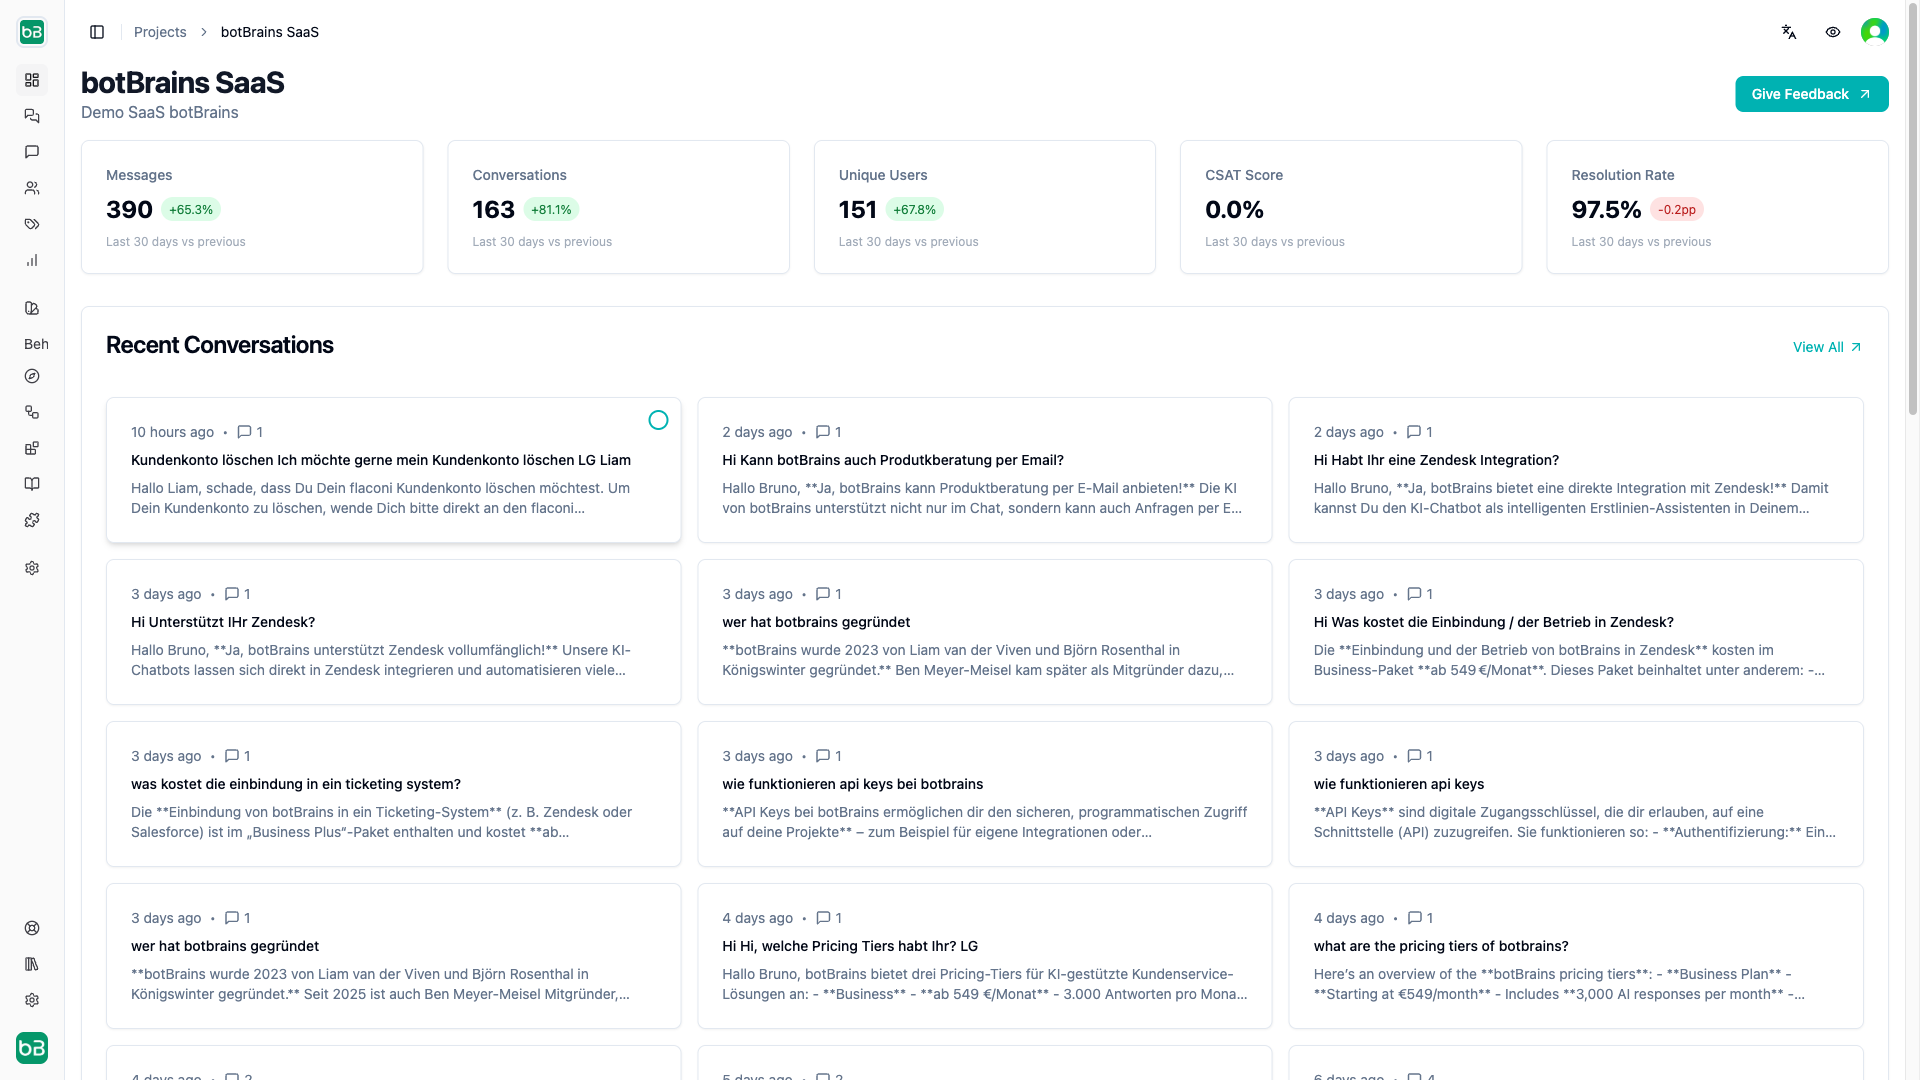
Task: Click the botBrains logo at the top left
Action: (31, 31)
